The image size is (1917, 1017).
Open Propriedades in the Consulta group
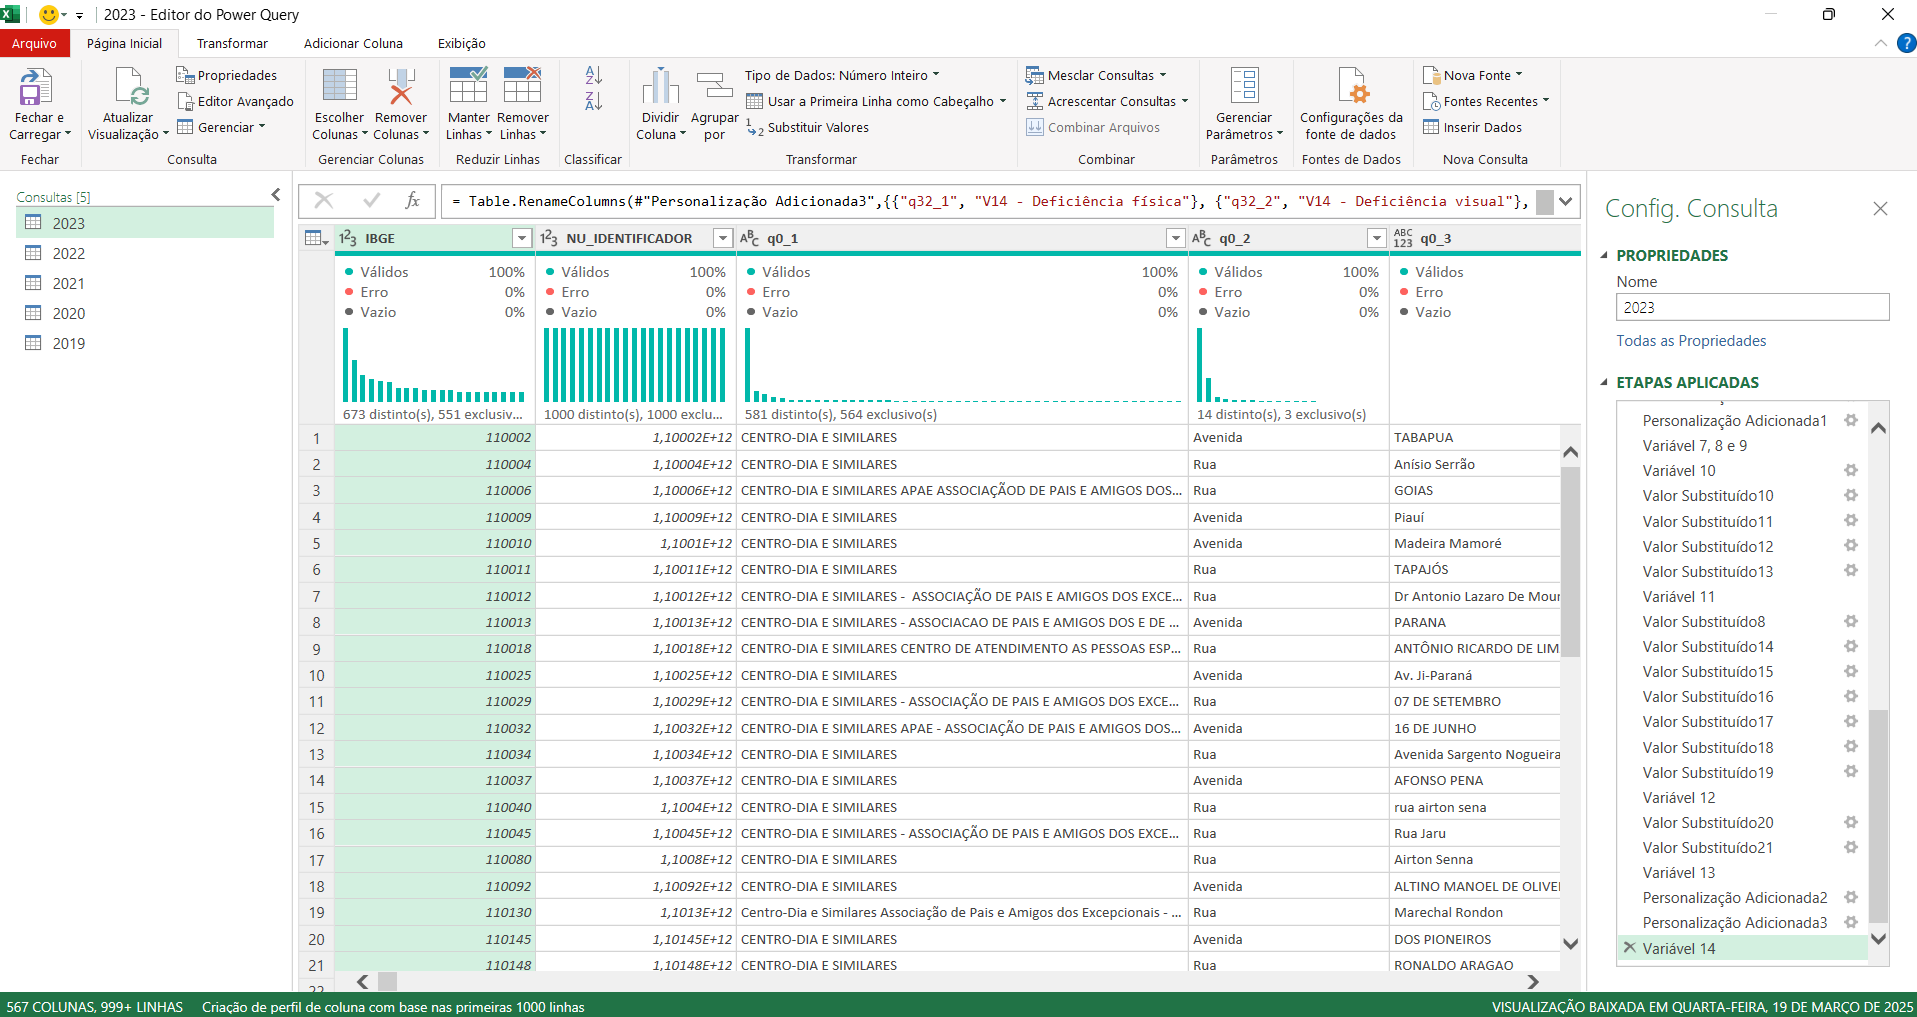227,75
